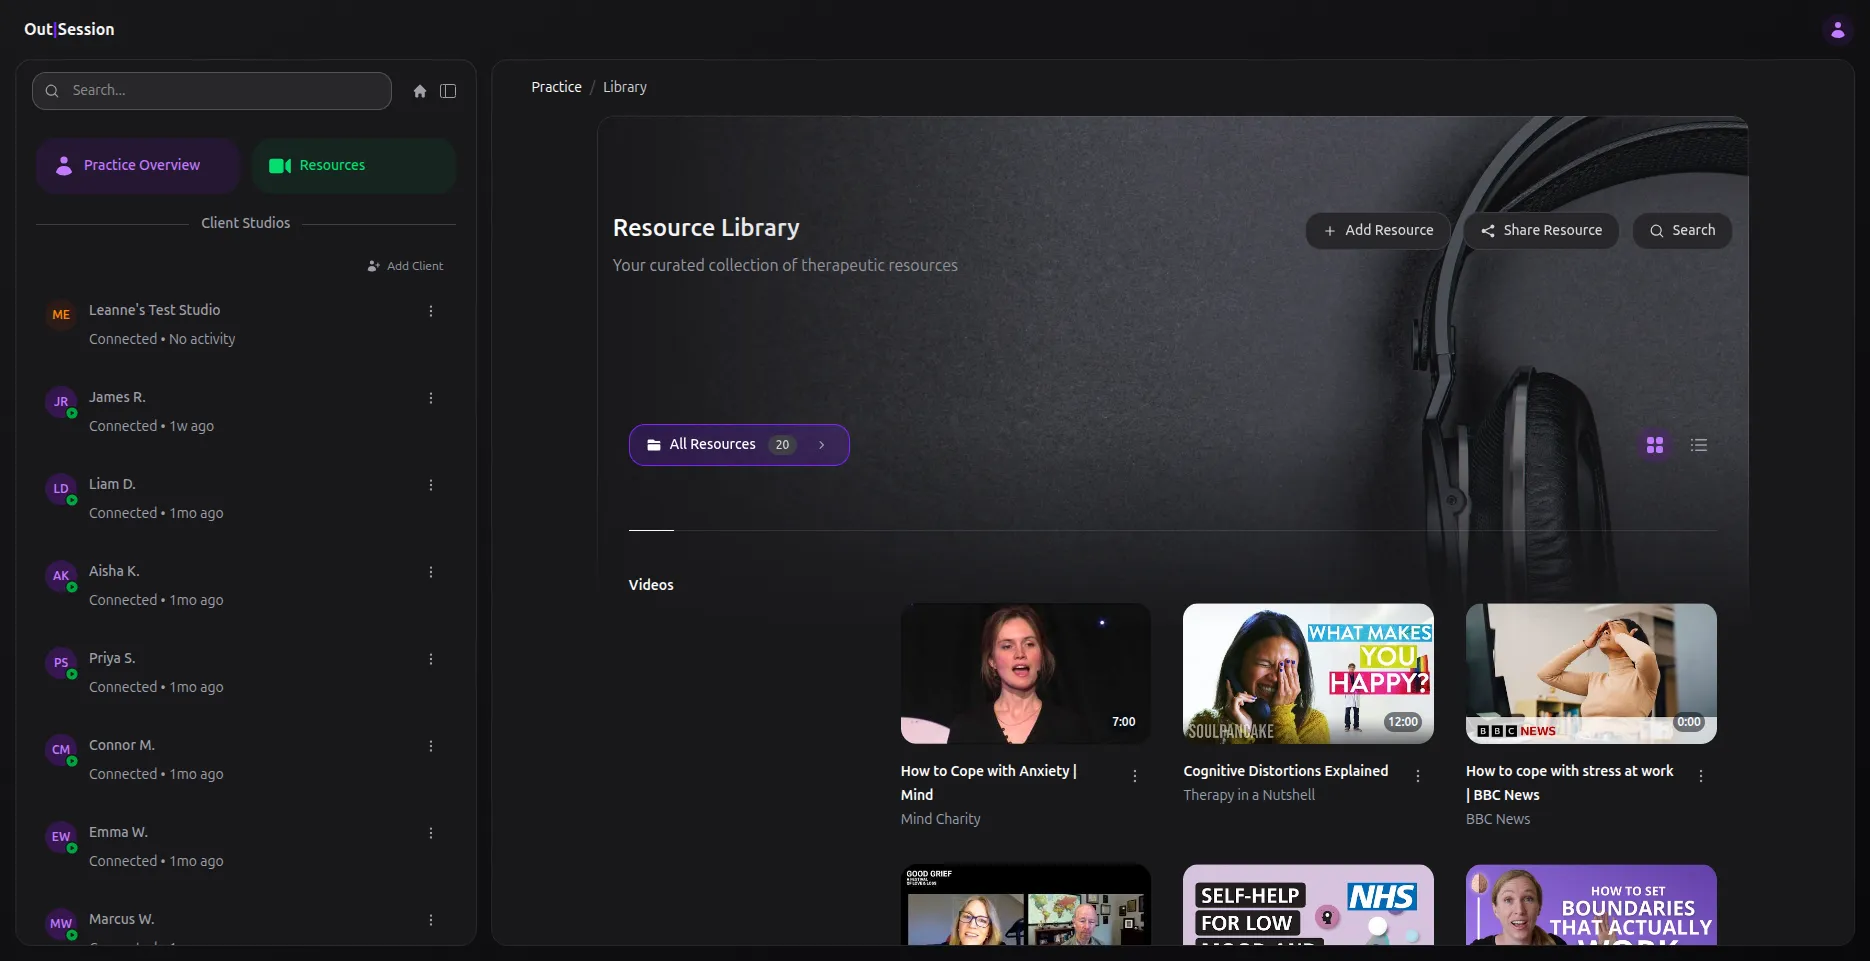
Task: Click the Add Resource button
Action: tap(1377, 230)
